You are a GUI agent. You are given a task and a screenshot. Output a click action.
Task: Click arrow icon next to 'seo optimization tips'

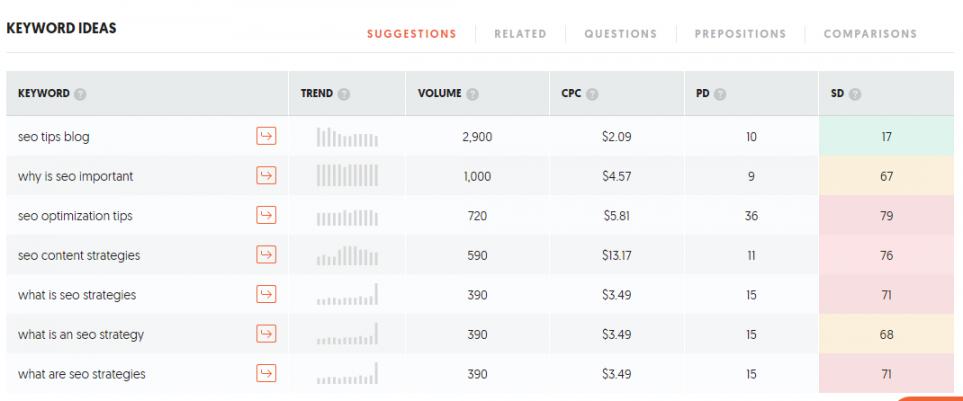266,215
